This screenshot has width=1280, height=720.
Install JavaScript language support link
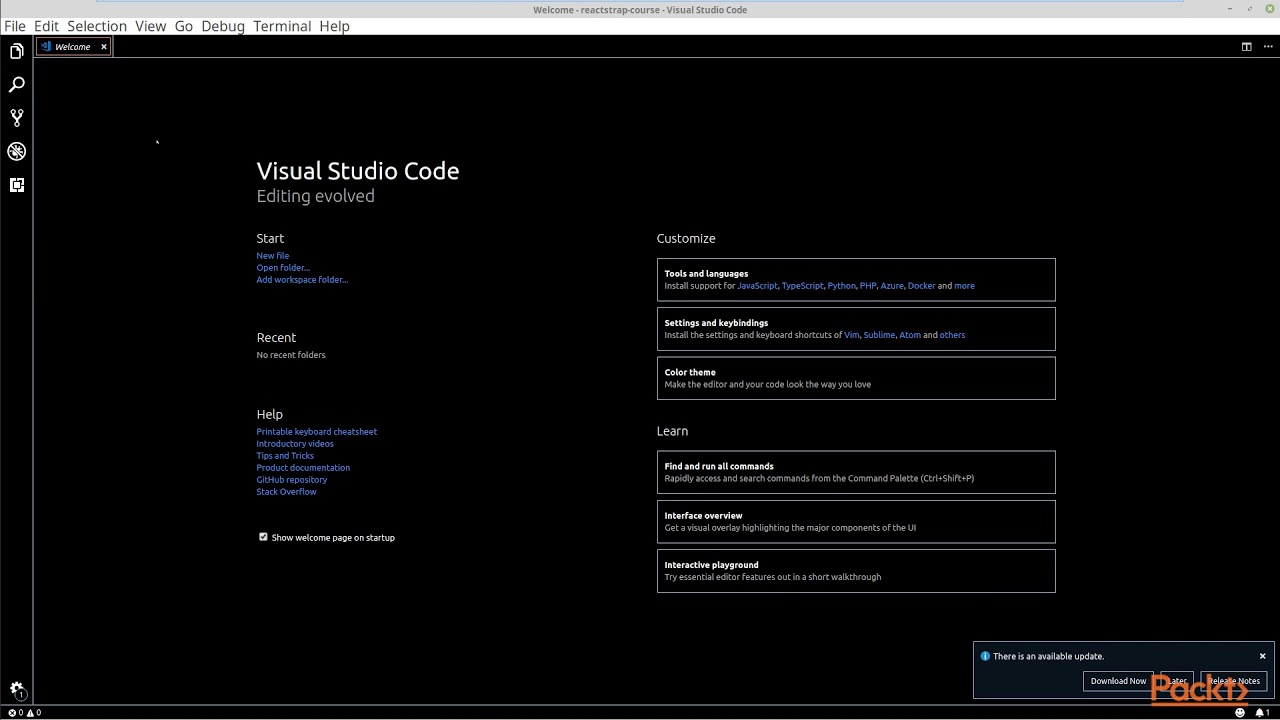[757, 286]
